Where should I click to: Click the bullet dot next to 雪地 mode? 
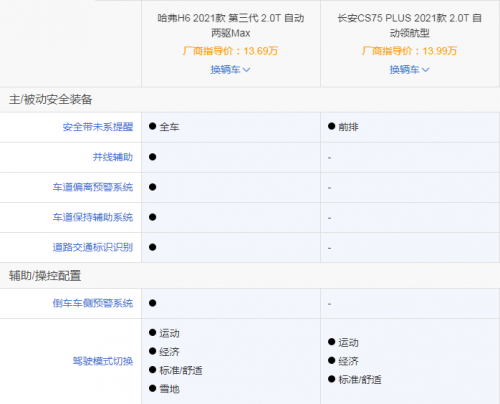[x=153, y=388]
